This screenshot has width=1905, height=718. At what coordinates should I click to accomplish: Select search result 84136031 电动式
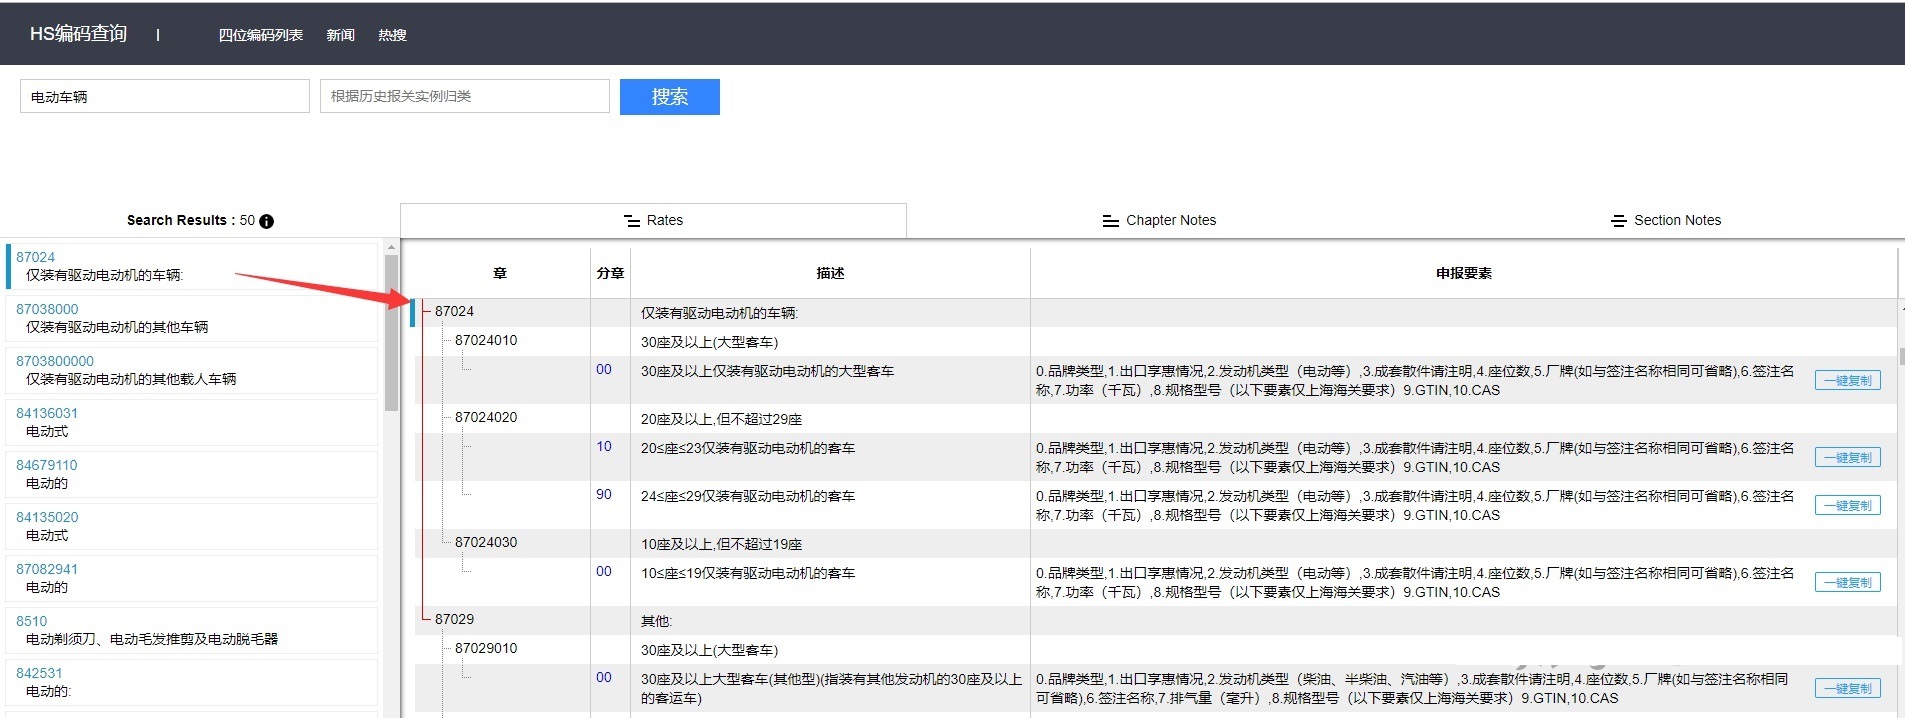pyautogui.click(x=47, y=413)
